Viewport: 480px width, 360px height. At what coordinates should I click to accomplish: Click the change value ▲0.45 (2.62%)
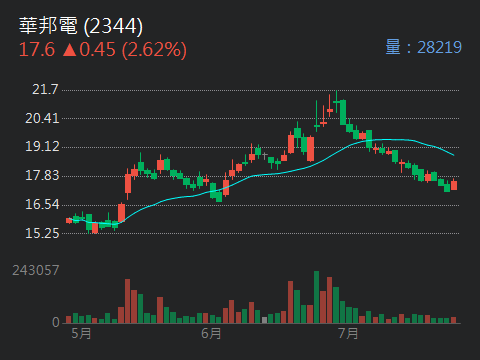point(125,50)
